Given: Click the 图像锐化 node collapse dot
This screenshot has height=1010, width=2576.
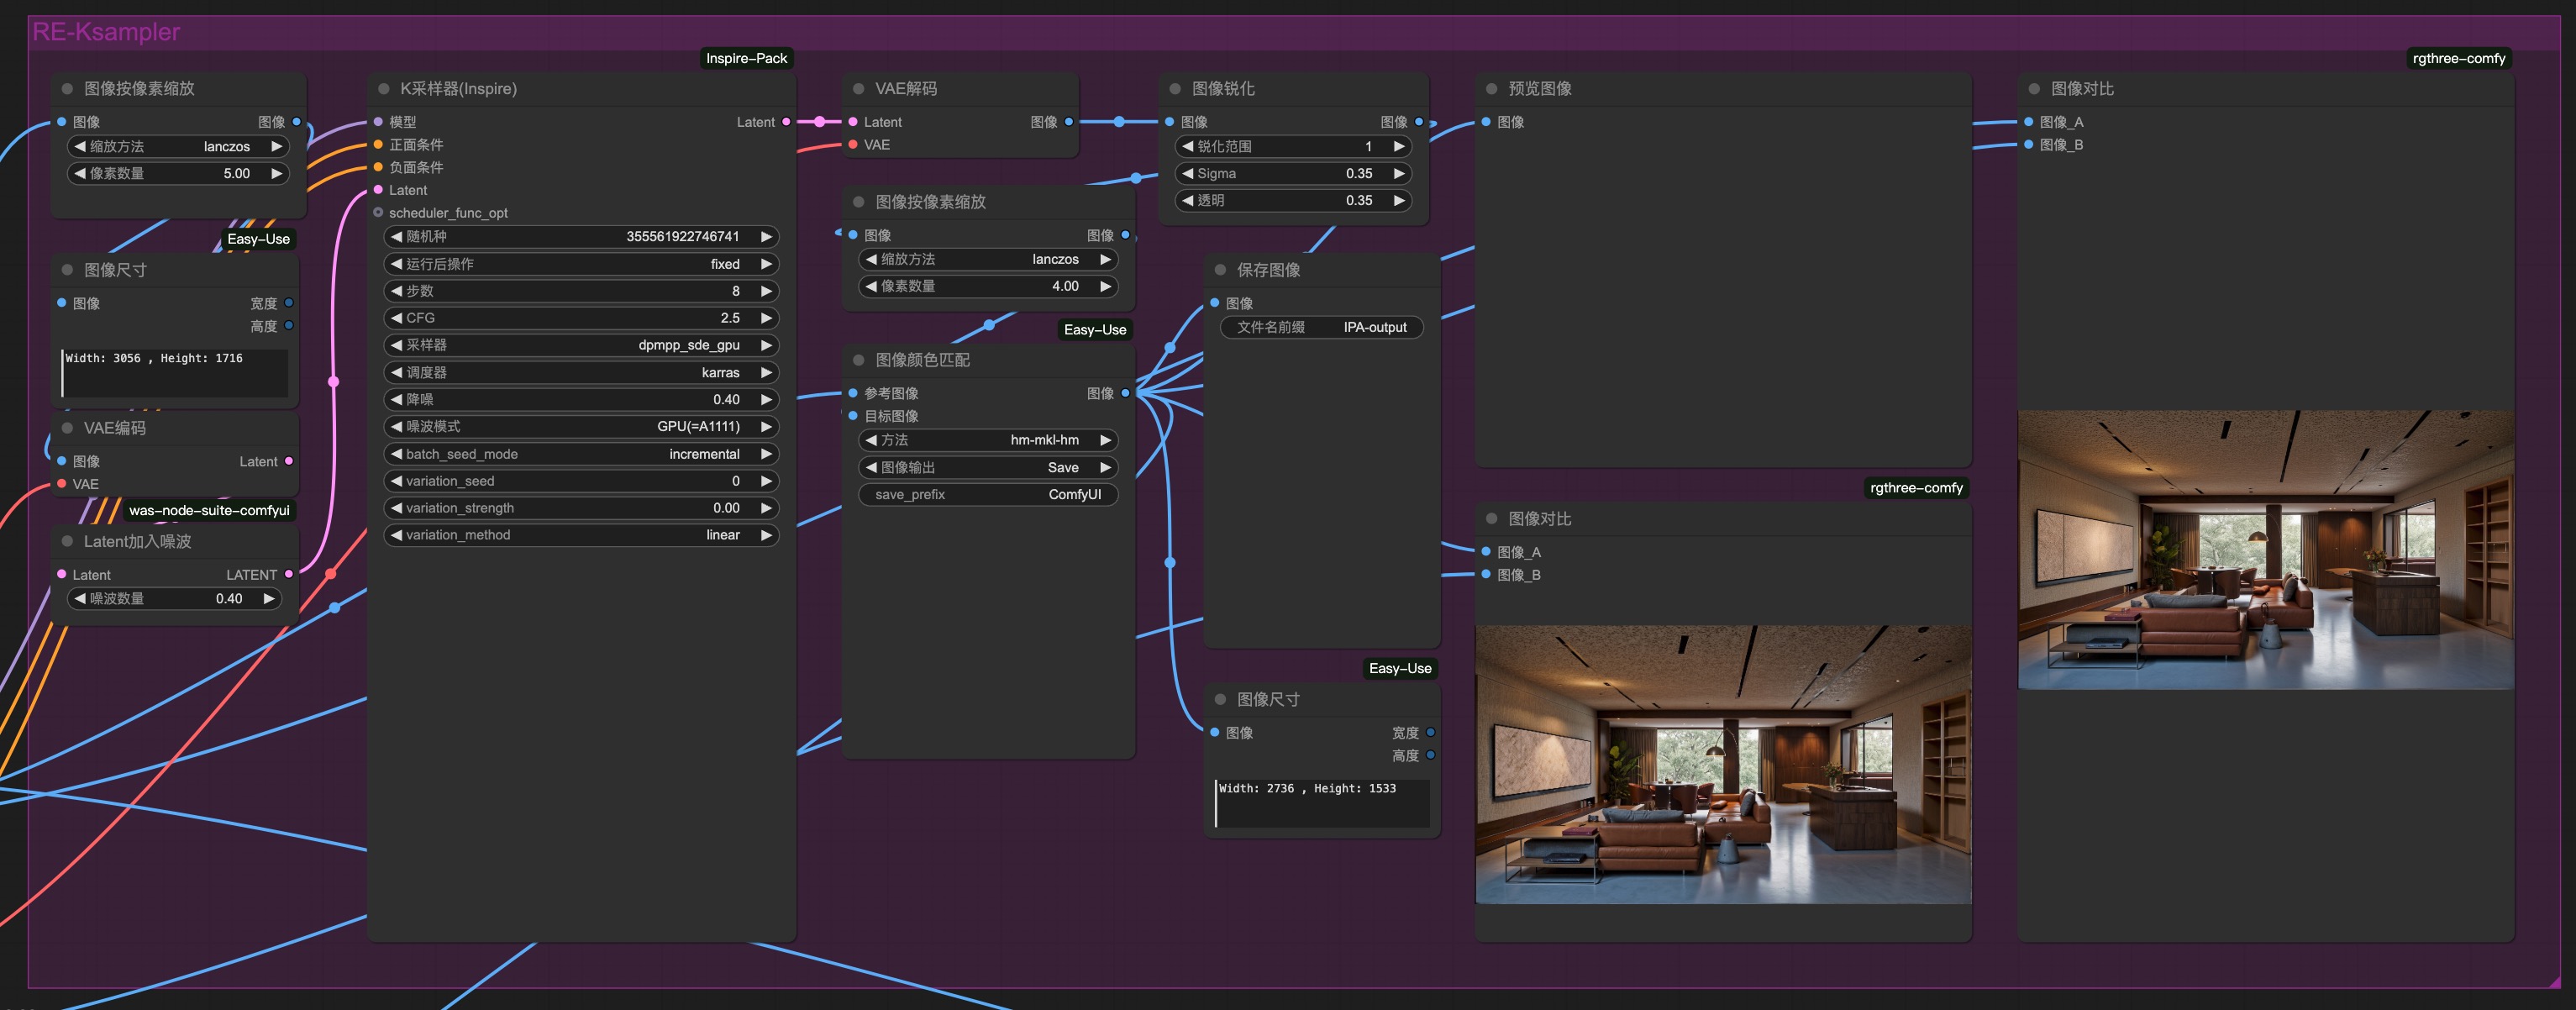Looking at the screenshot, I should point(1175,89).
